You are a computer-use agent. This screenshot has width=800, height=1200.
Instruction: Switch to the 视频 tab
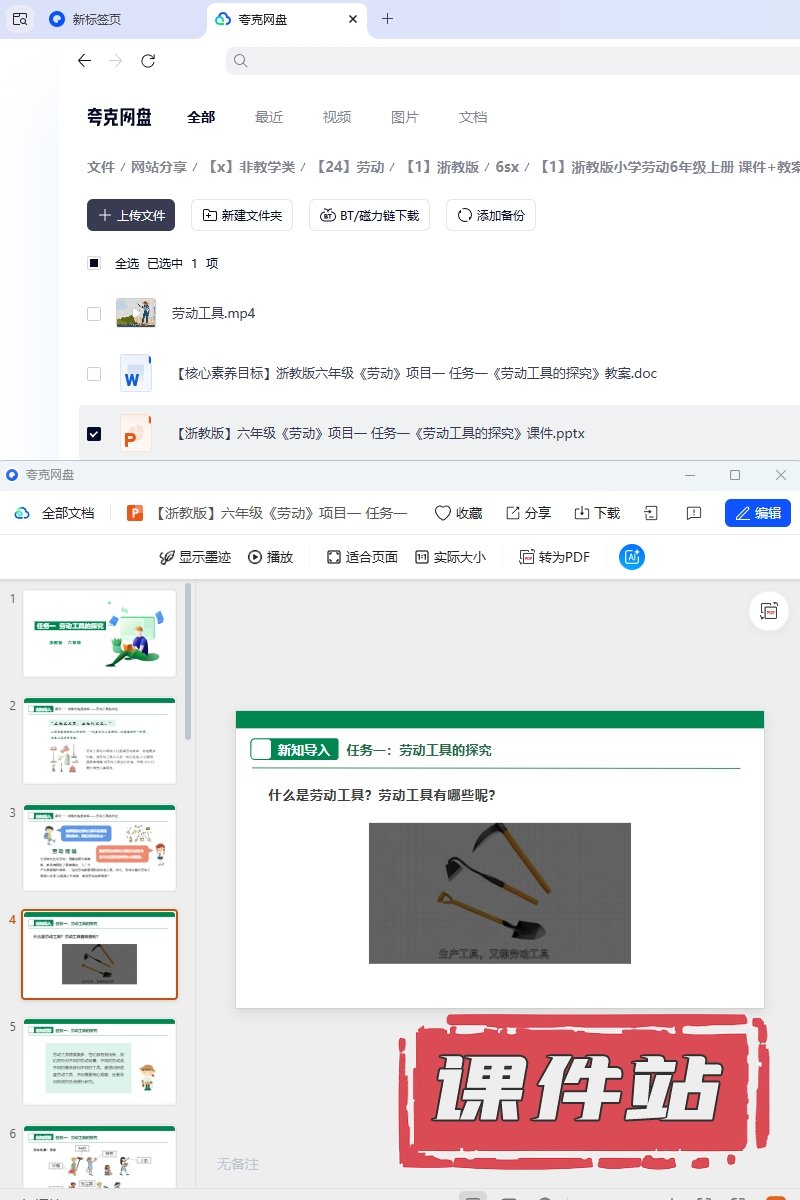pos(337,117)
